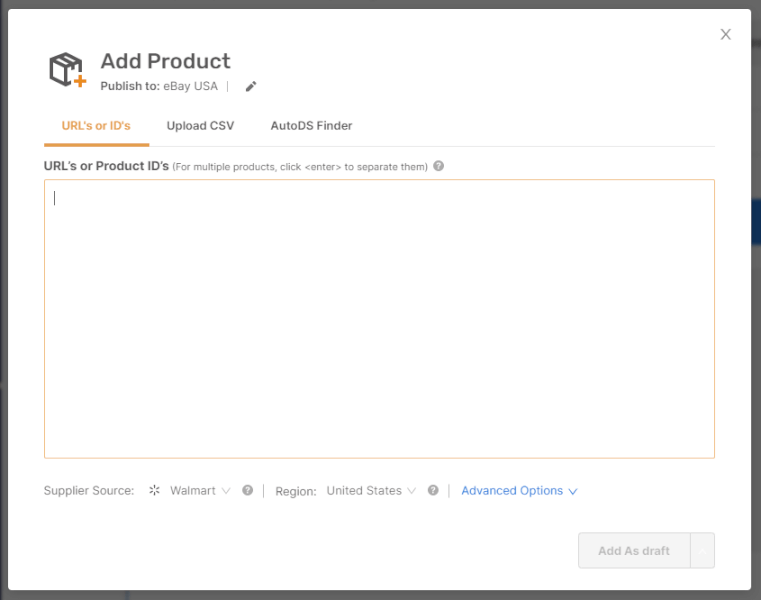The image size is (761, 600).
Task: Expand Advanced Options
Action: tap(519, 491)
